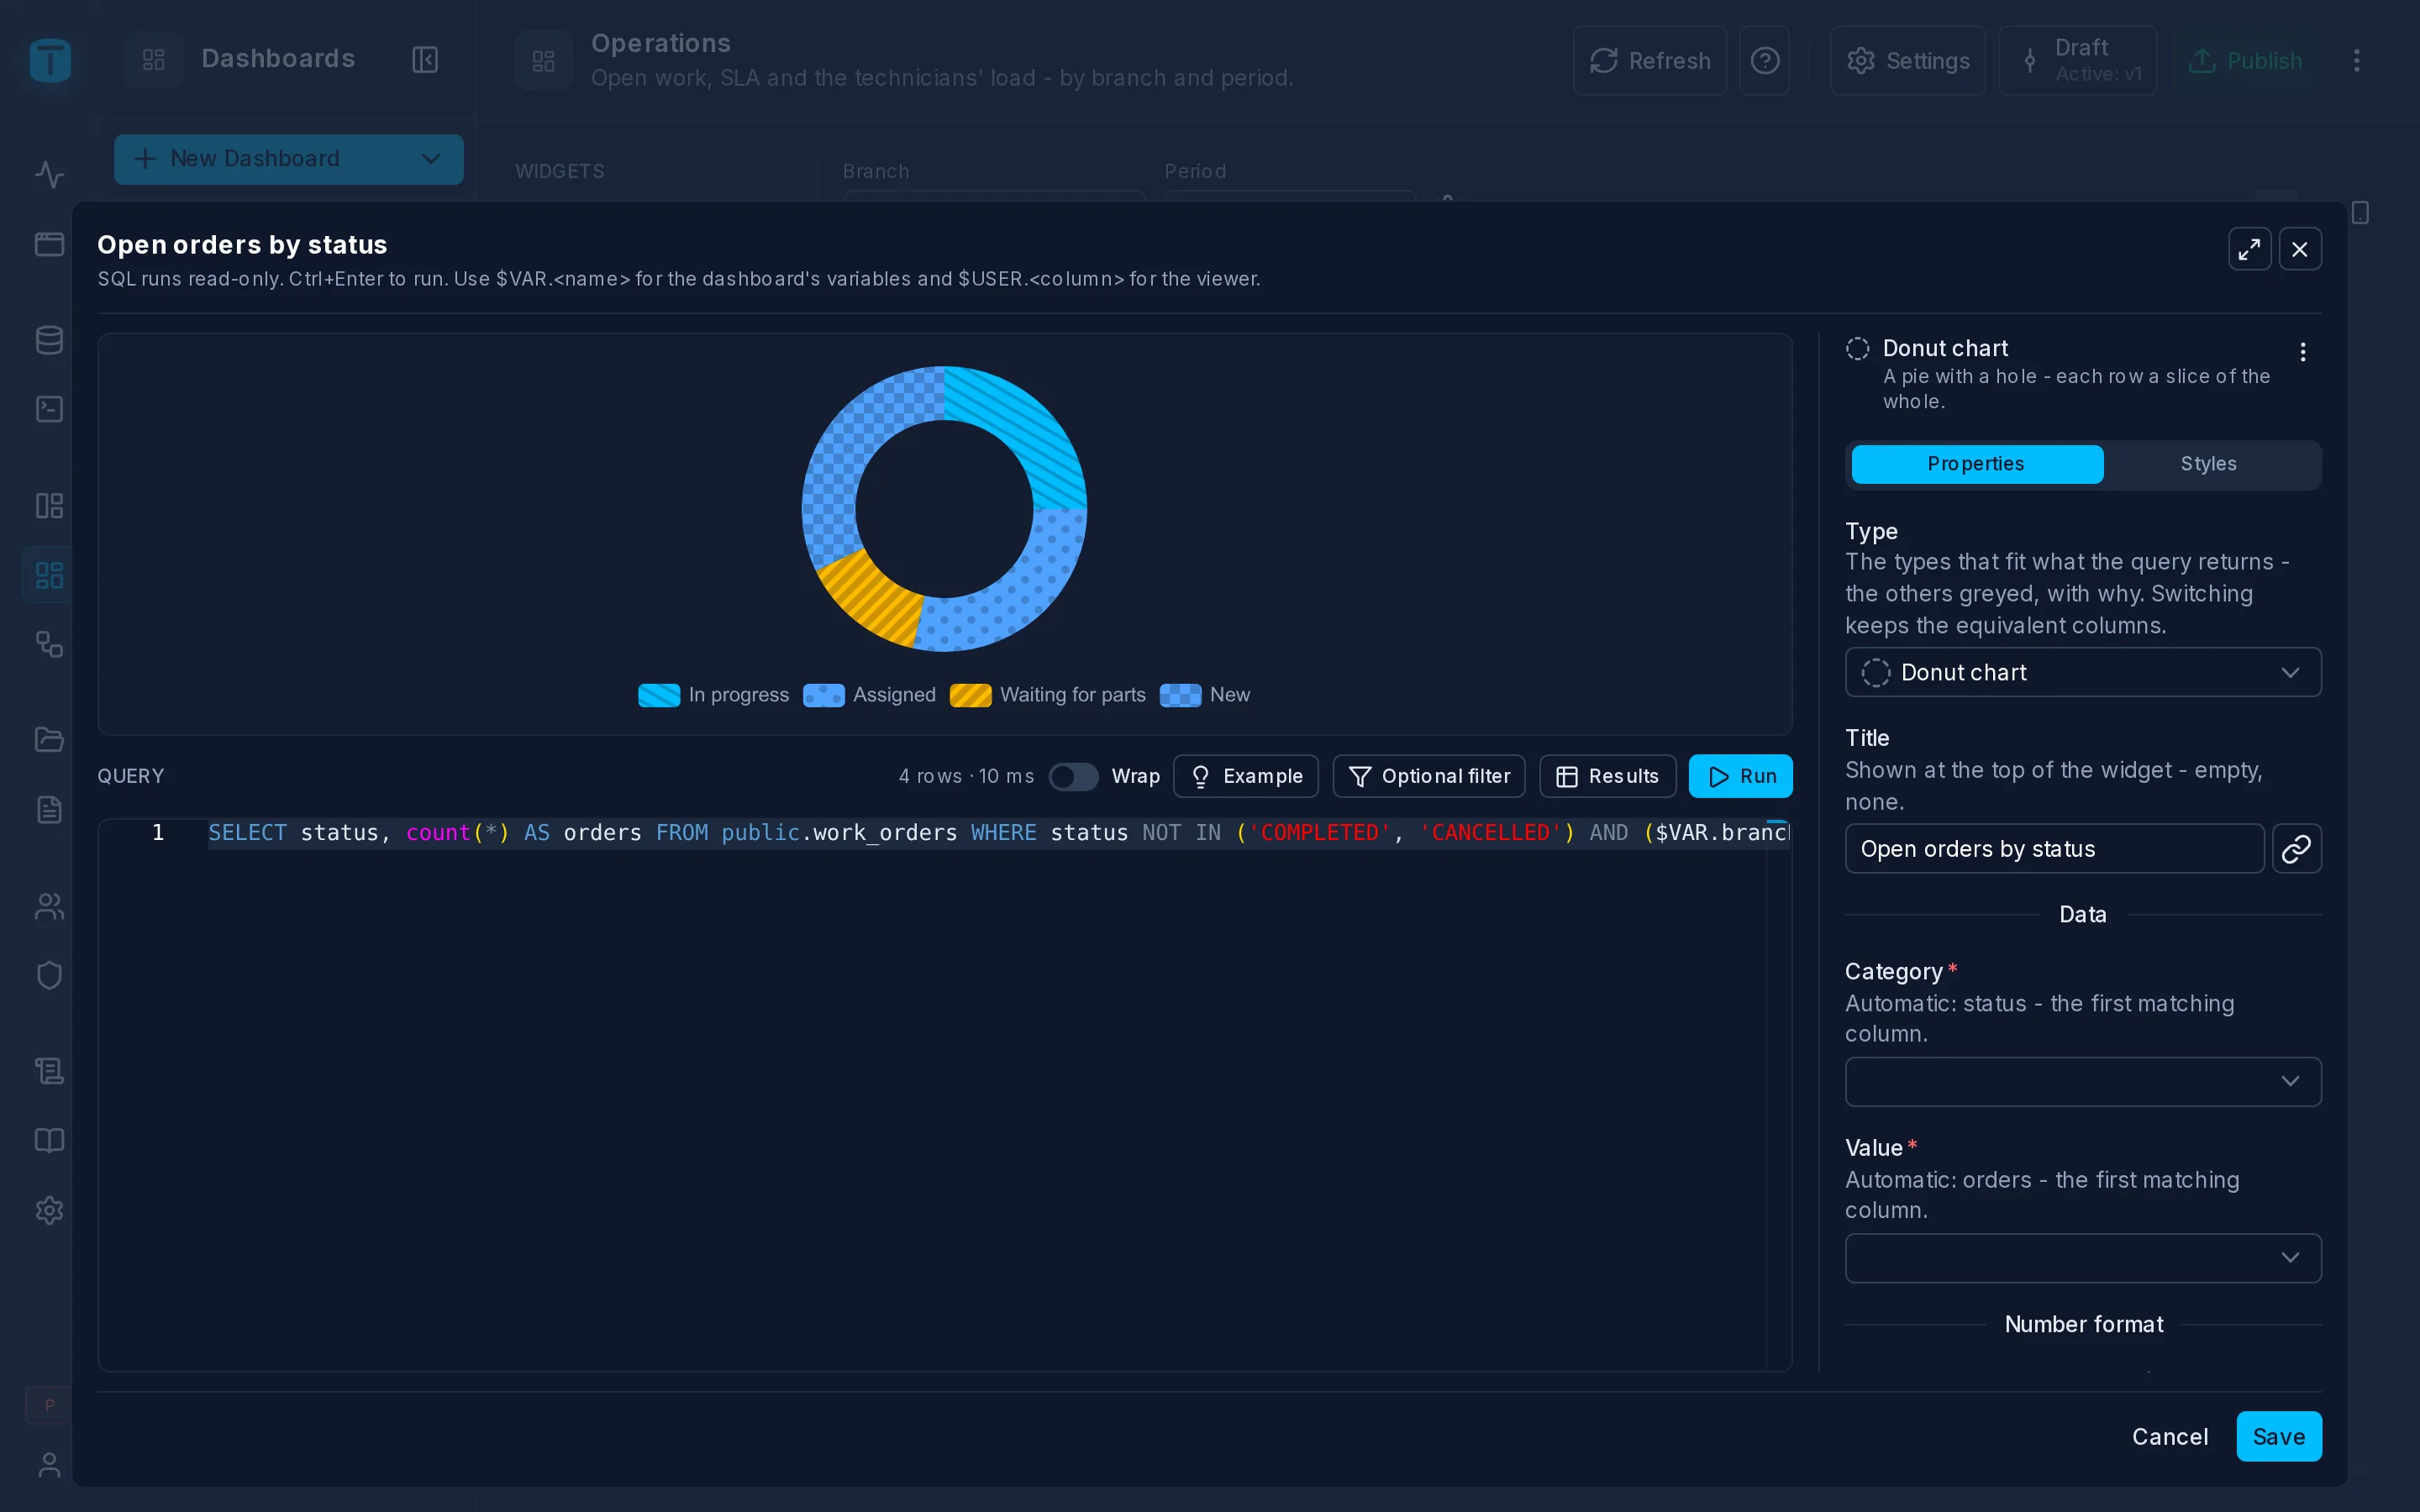Open the user profile icon at sidebar bottom
Screen dimensions: 2420x1512
tap(49, 1465)
